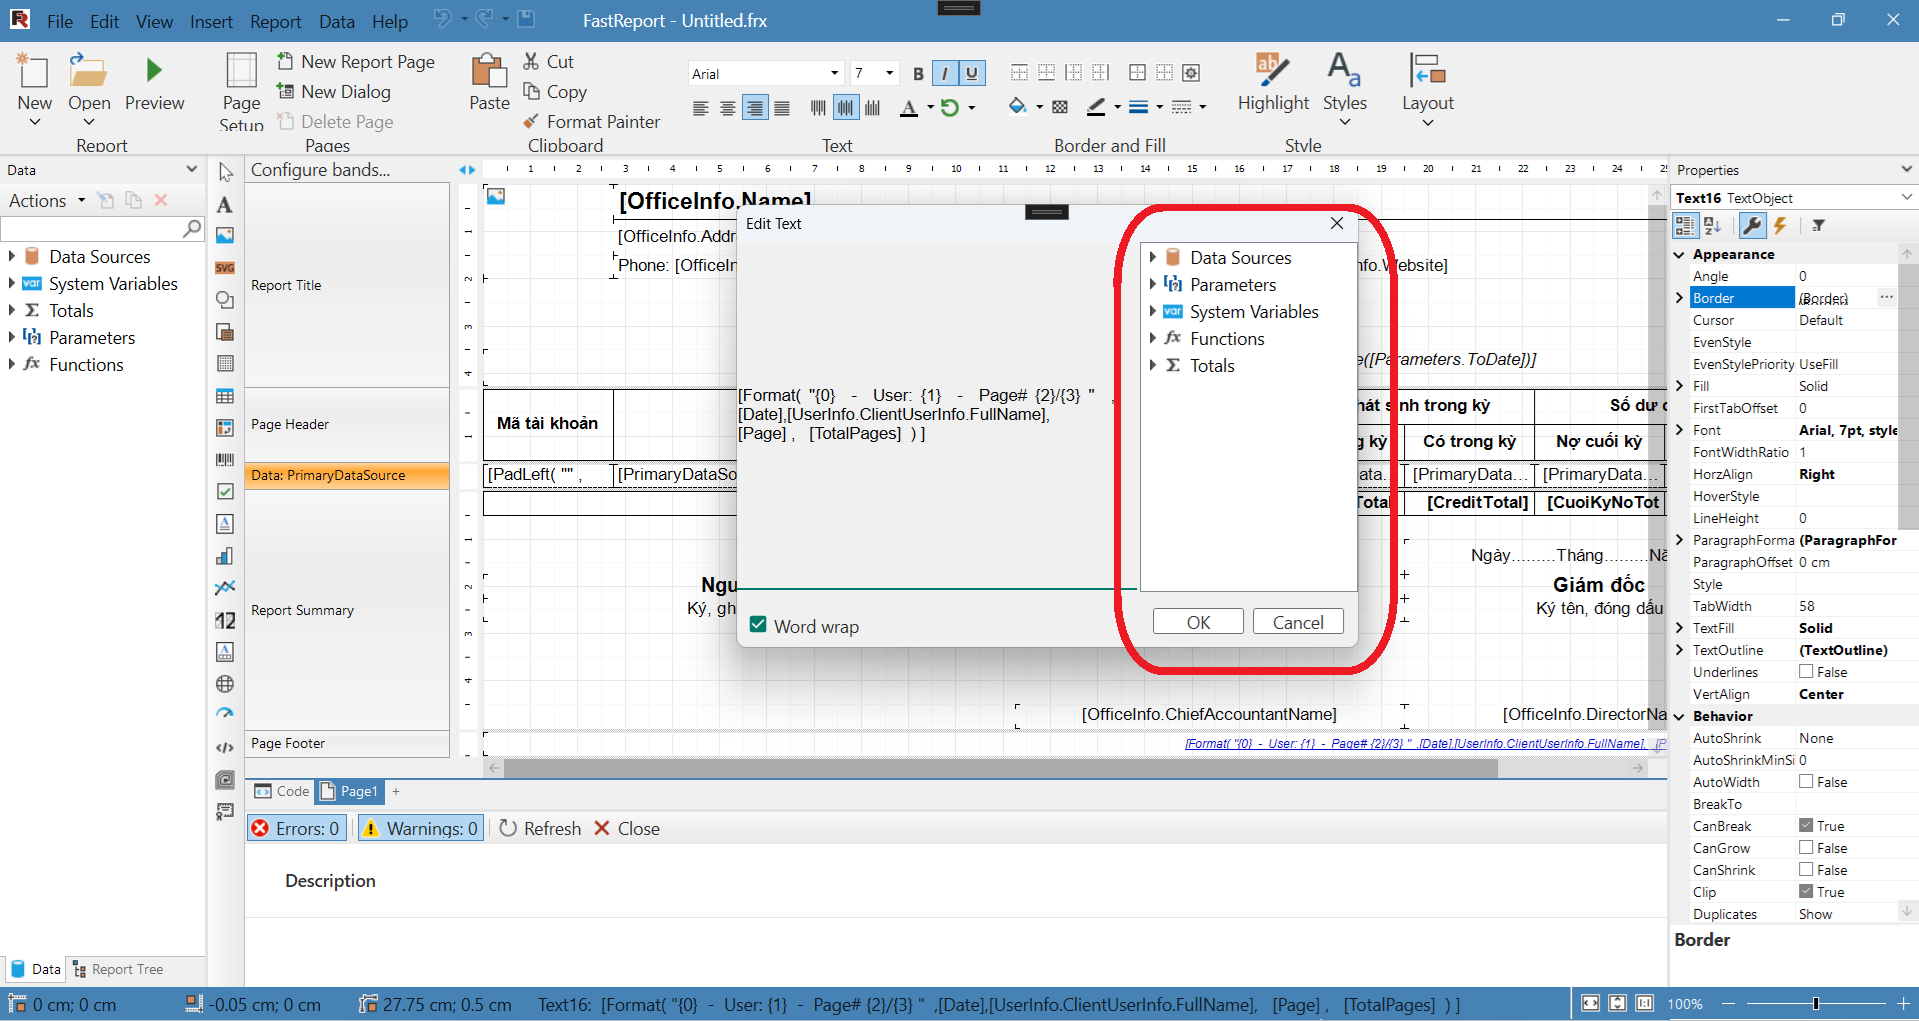
Task: Expand the Functions node in Data panel
Action: pyautogui.click(x=11, y=365)
